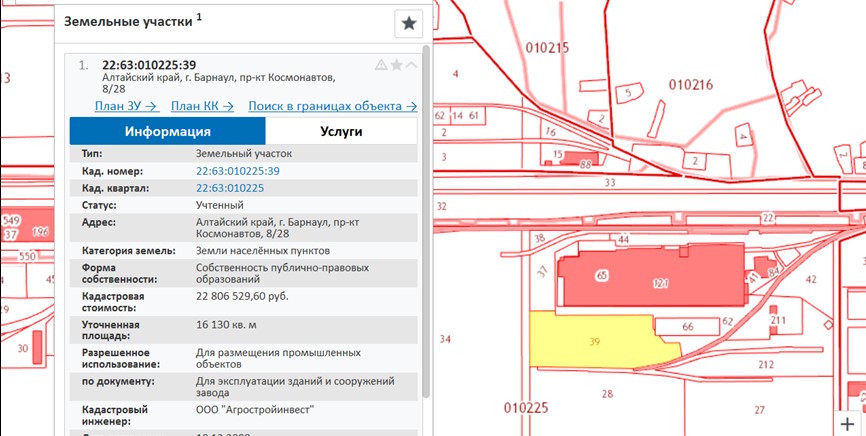Open Поиск в границах объекта link

click(x=332, y=106)
